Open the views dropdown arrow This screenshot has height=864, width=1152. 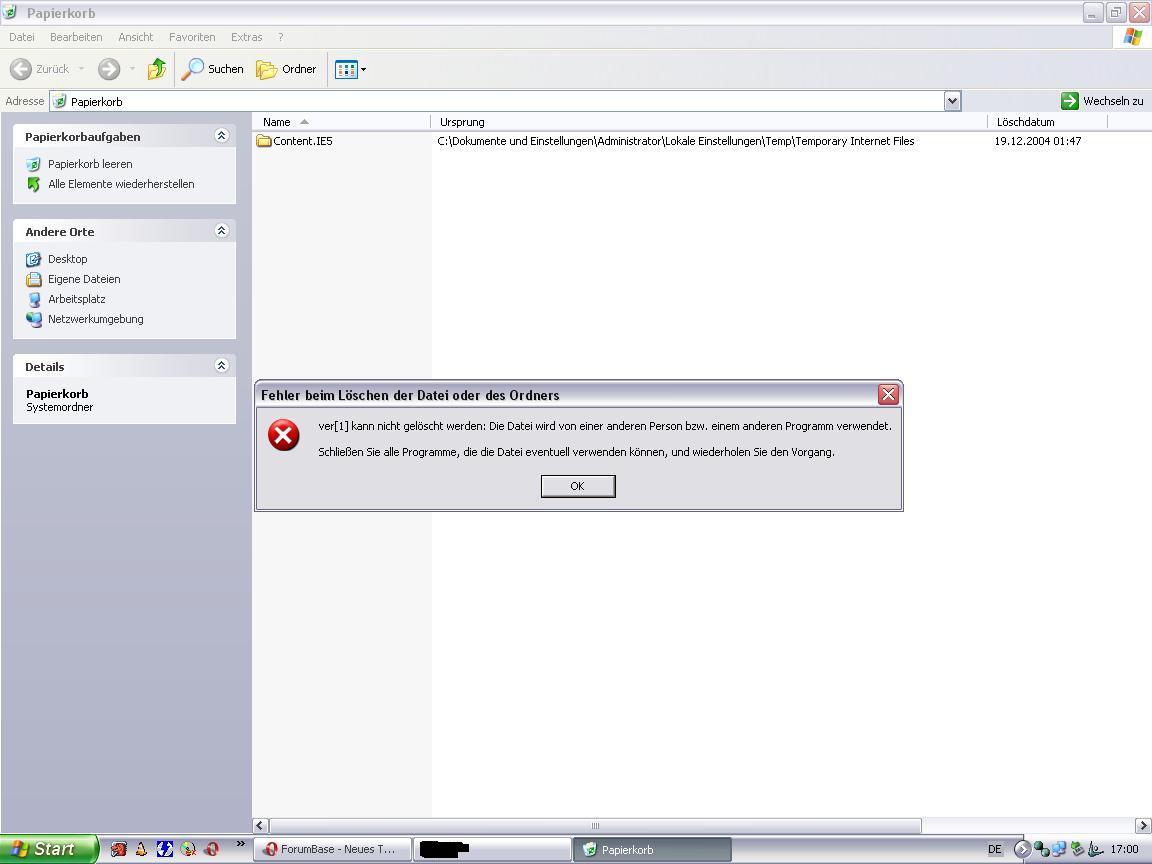[363, 70]
